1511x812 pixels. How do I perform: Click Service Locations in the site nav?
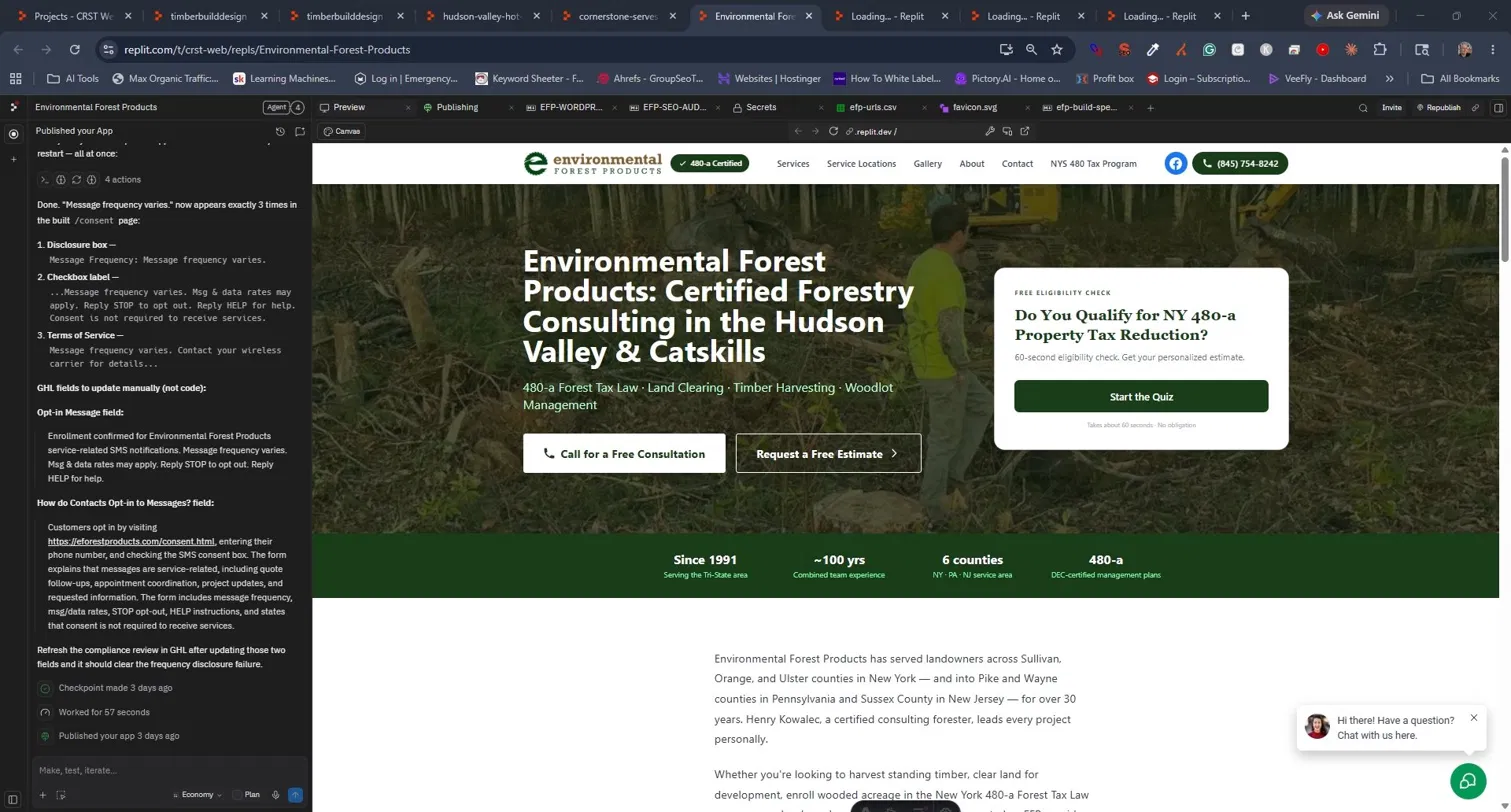[861, 163]
